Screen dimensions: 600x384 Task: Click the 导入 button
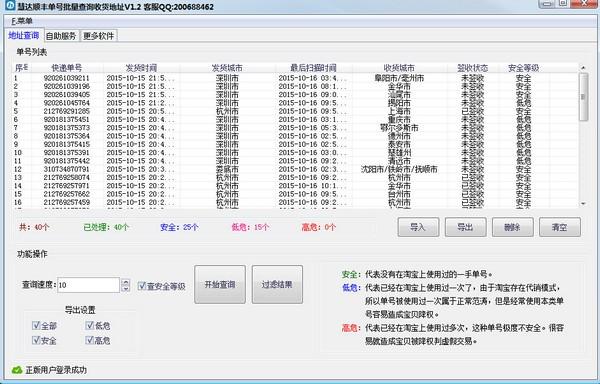[418, 227]
